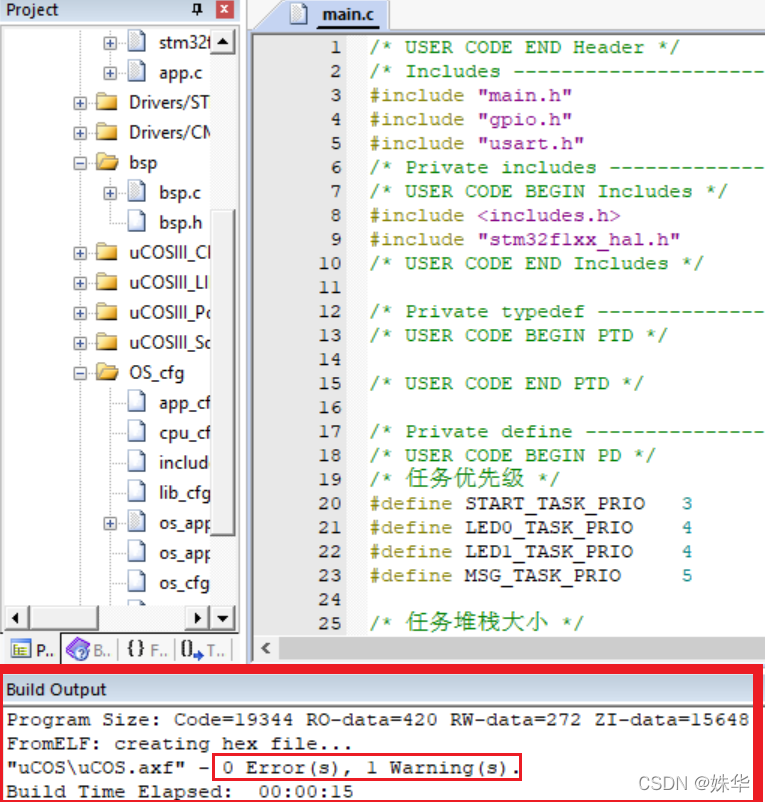The image size is (765, 802).
Task: Expand the first os_app file node
Action: pyautogui.click(x=109, y=523)
